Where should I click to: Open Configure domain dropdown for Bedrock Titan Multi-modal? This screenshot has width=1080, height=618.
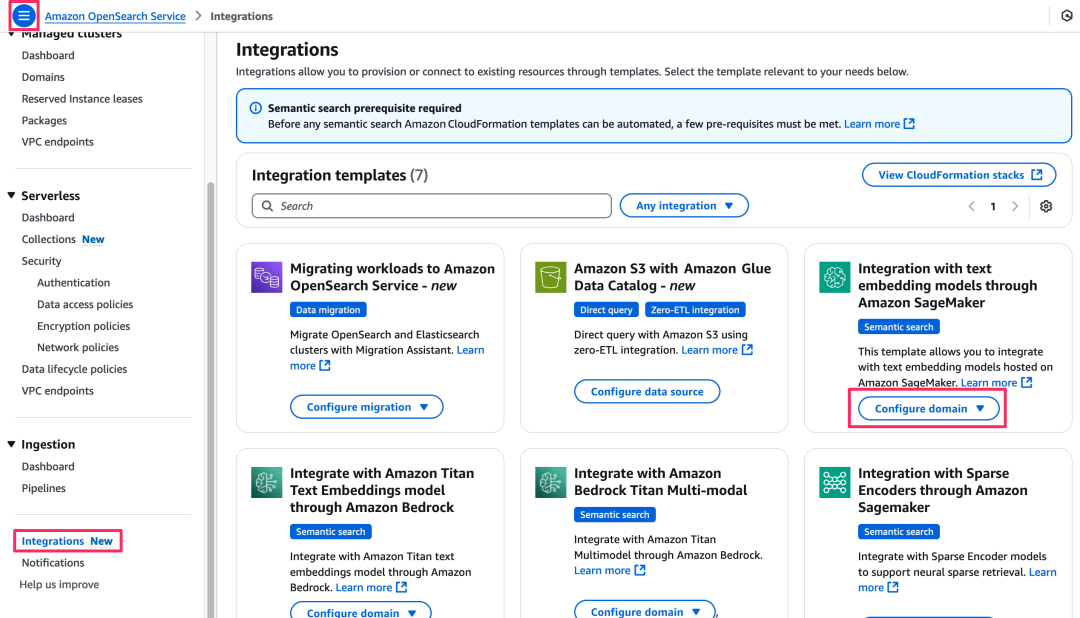point(645,610)
